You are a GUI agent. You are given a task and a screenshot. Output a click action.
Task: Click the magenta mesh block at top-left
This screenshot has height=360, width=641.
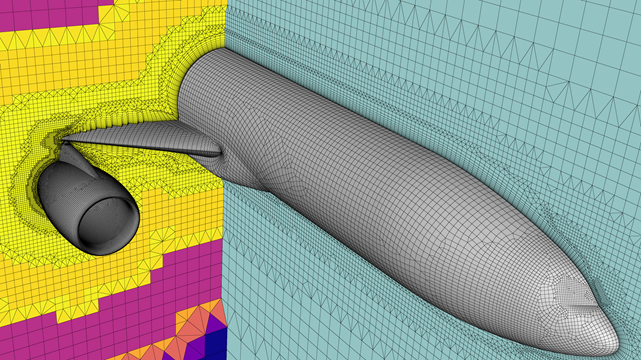tap(49, 14)
